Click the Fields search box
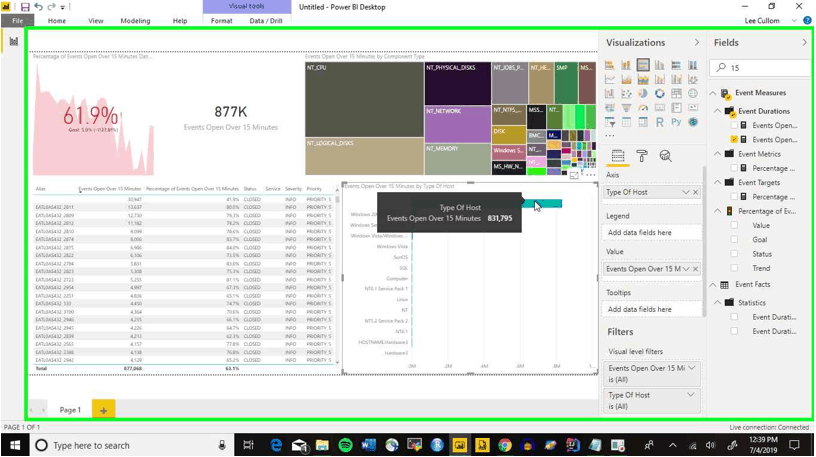 tap(760, 68)
